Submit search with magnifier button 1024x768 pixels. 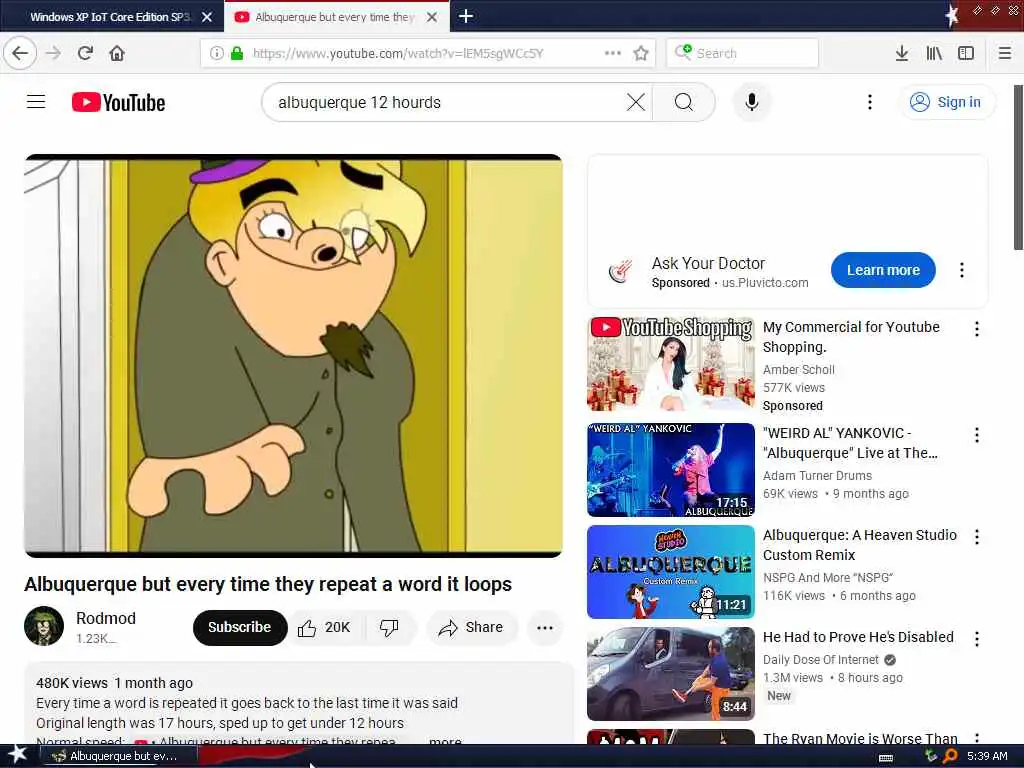pos(684,102)
